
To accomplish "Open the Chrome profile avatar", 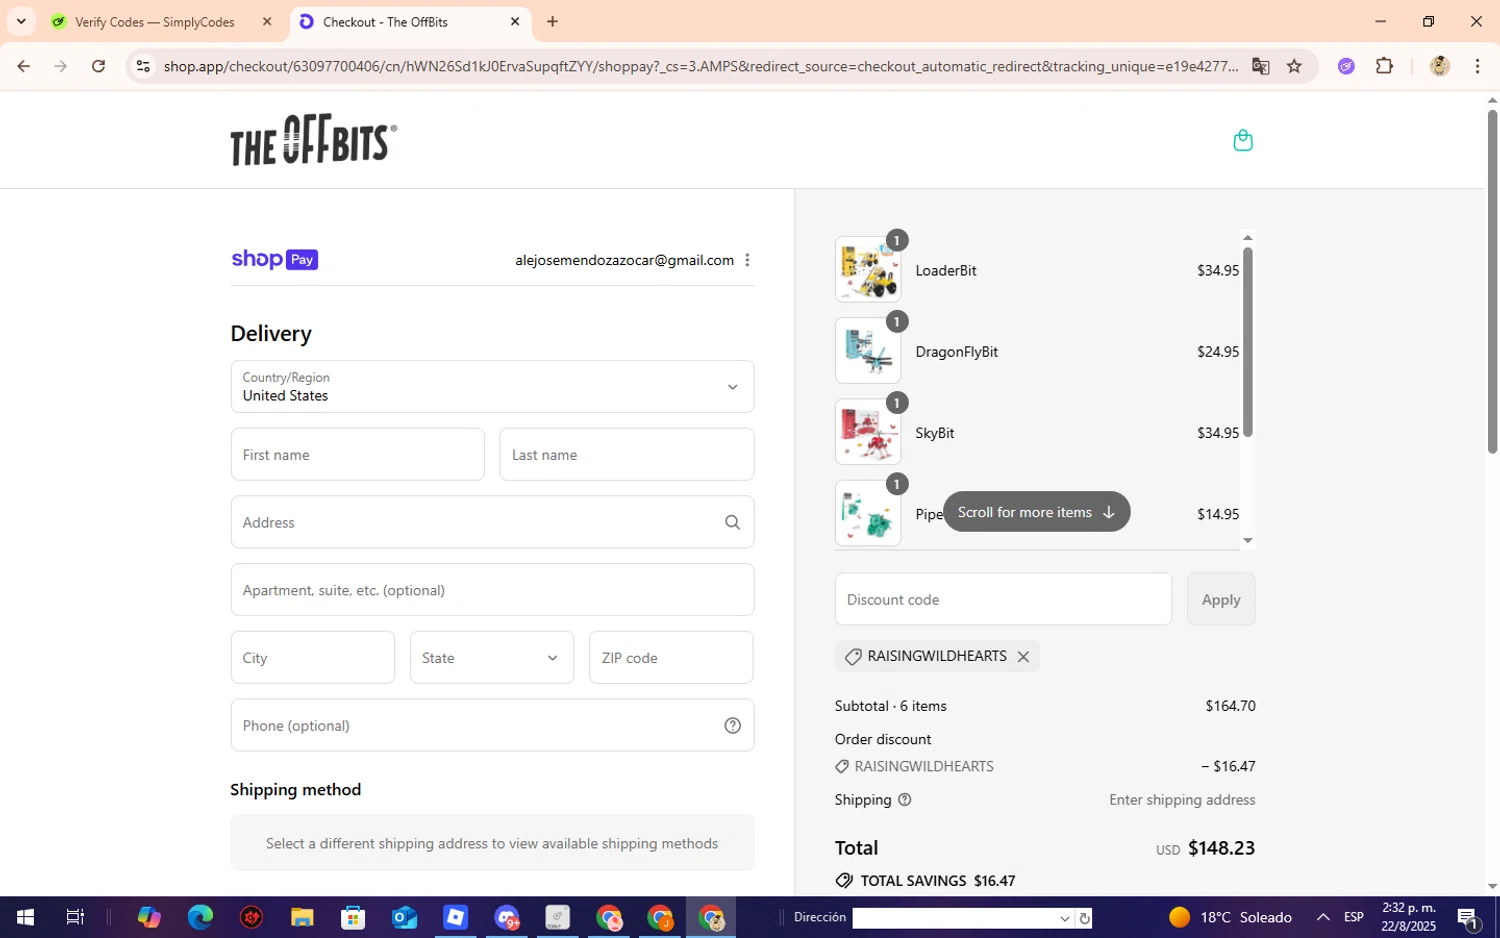I will (1440, 66).
